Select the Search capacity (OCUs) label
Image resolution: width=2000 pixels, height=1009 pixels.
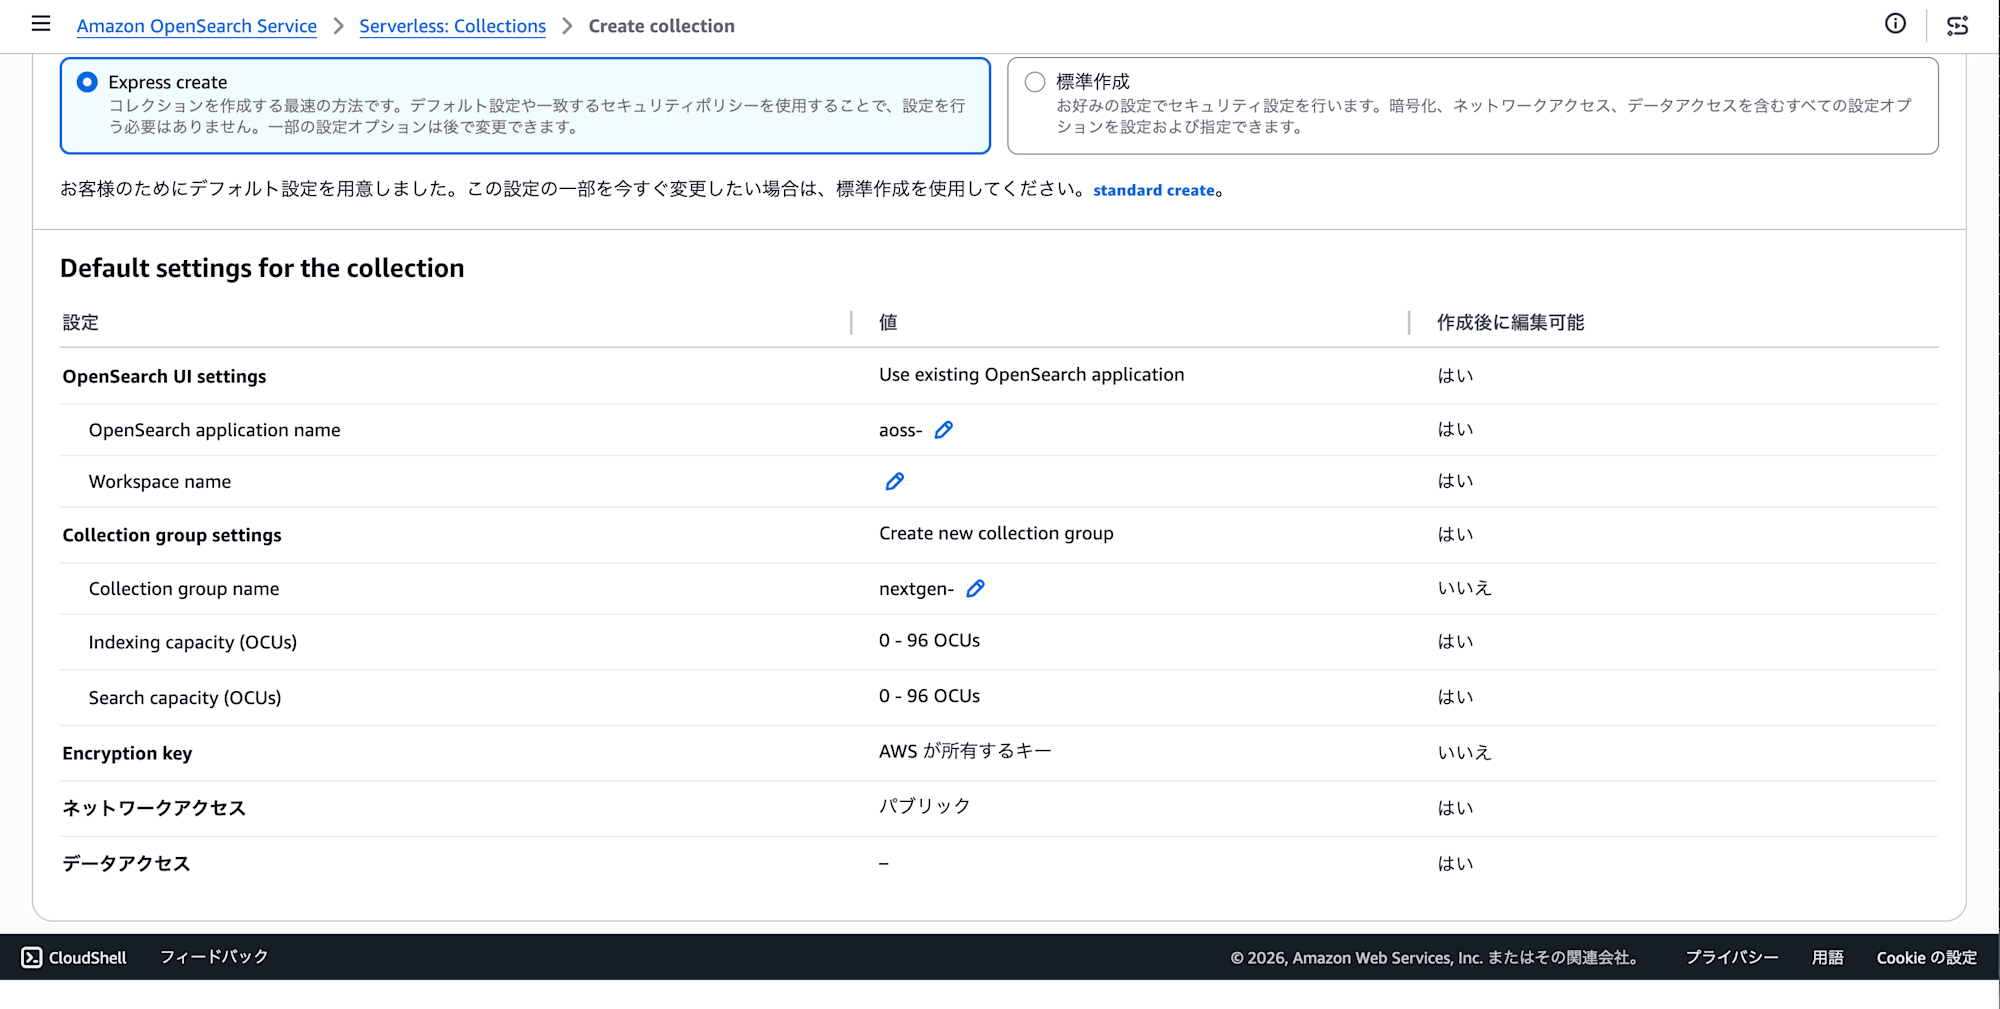click(x=185, y=698)
